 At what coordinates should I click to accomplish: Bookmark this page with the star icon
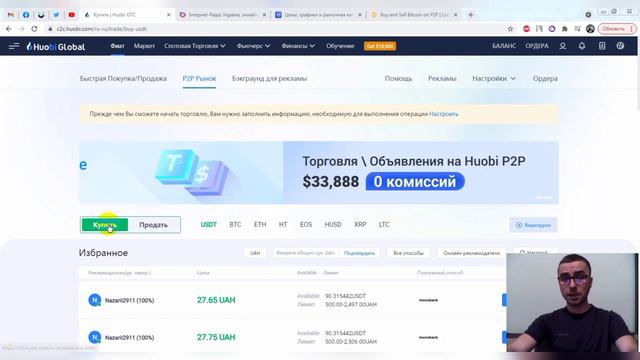coord(510,29)
